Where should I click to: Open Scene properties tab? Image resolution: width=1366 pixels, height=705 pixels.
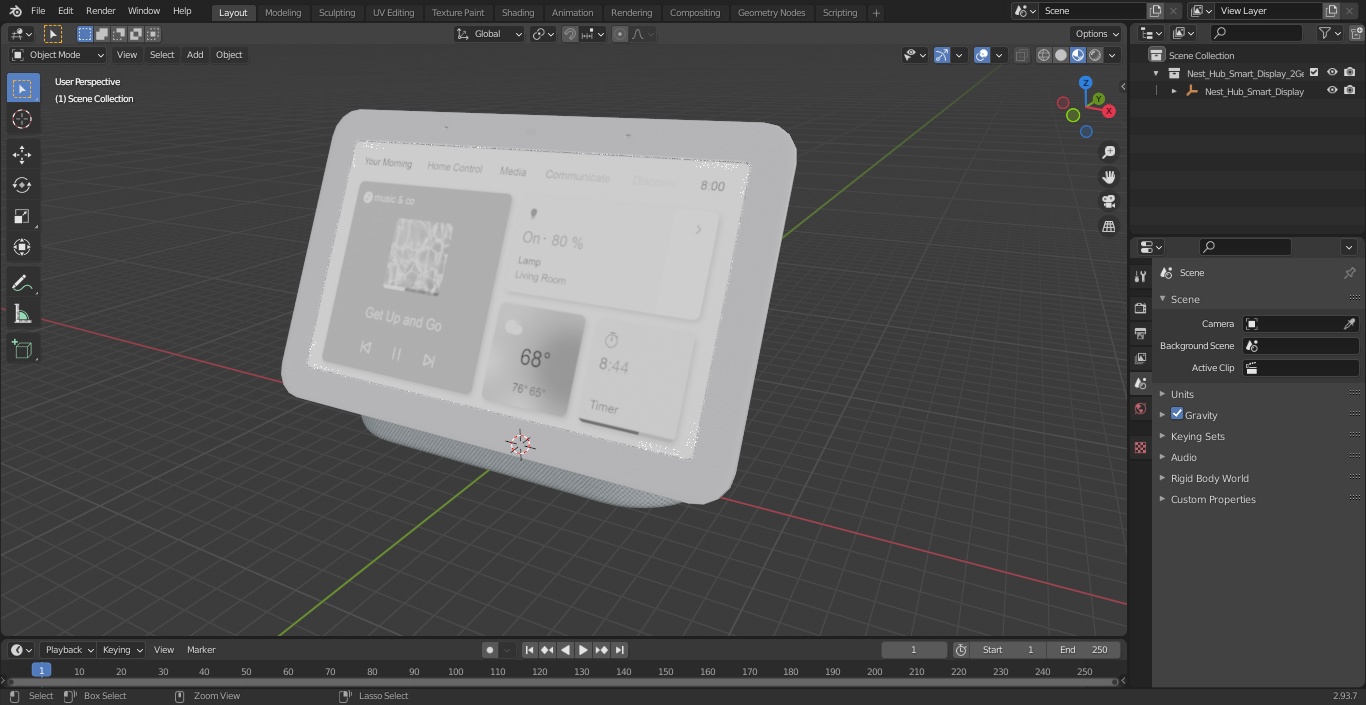tap(1140, 383)
